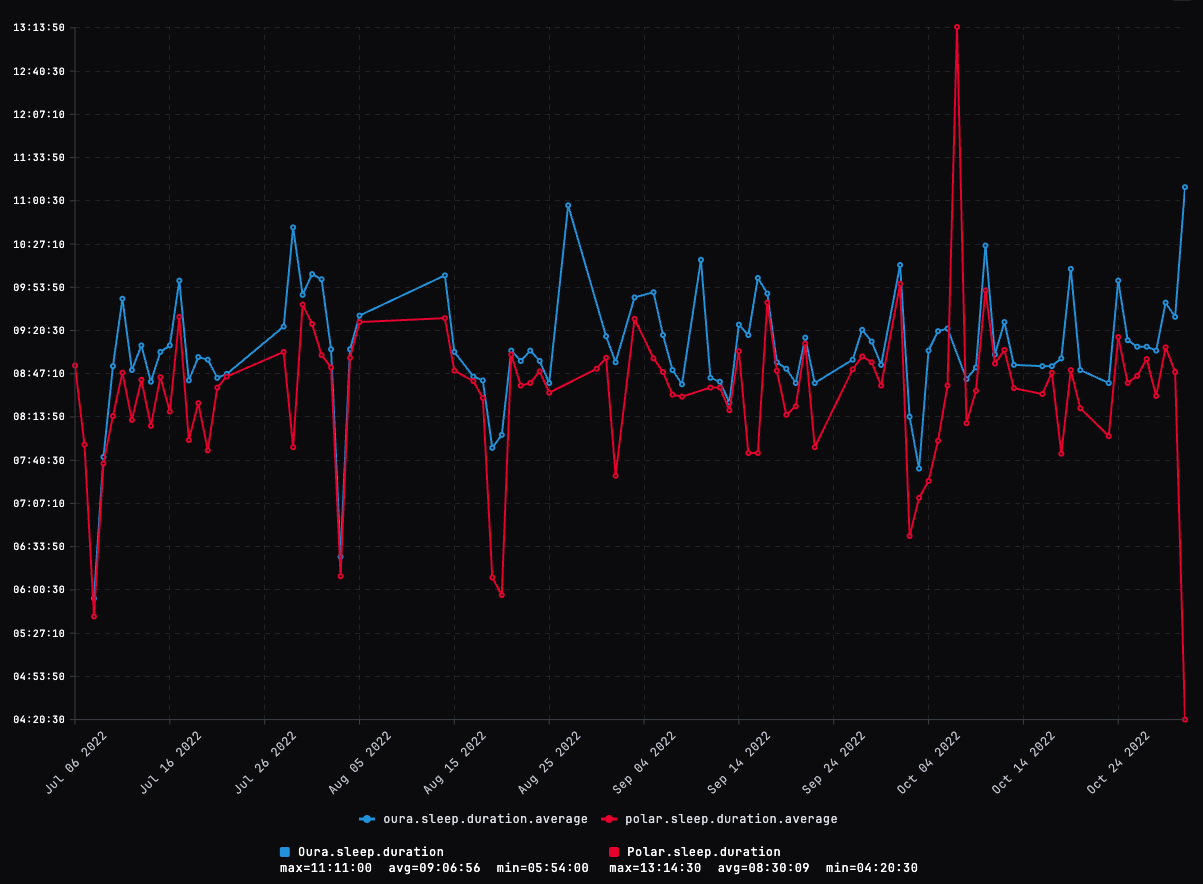Click the blue peak near Aug 25
The height and width of the screenshot is (884, 1203).
point(567,205)
